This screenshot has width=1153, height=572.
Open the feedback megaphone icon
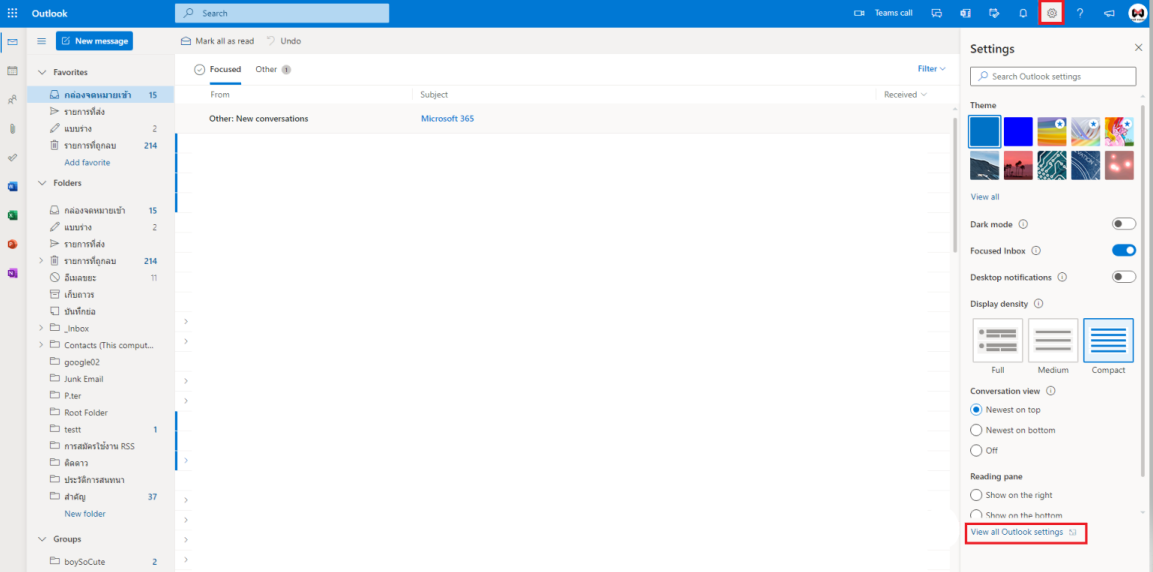tap(1109, 13)
